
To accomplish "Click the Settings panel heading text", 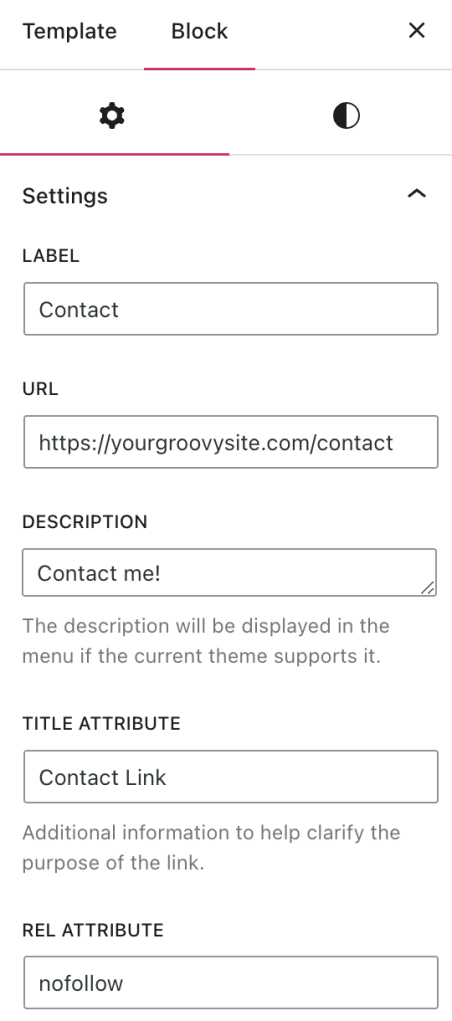I will pyautogui.click(x=65, y=196).
